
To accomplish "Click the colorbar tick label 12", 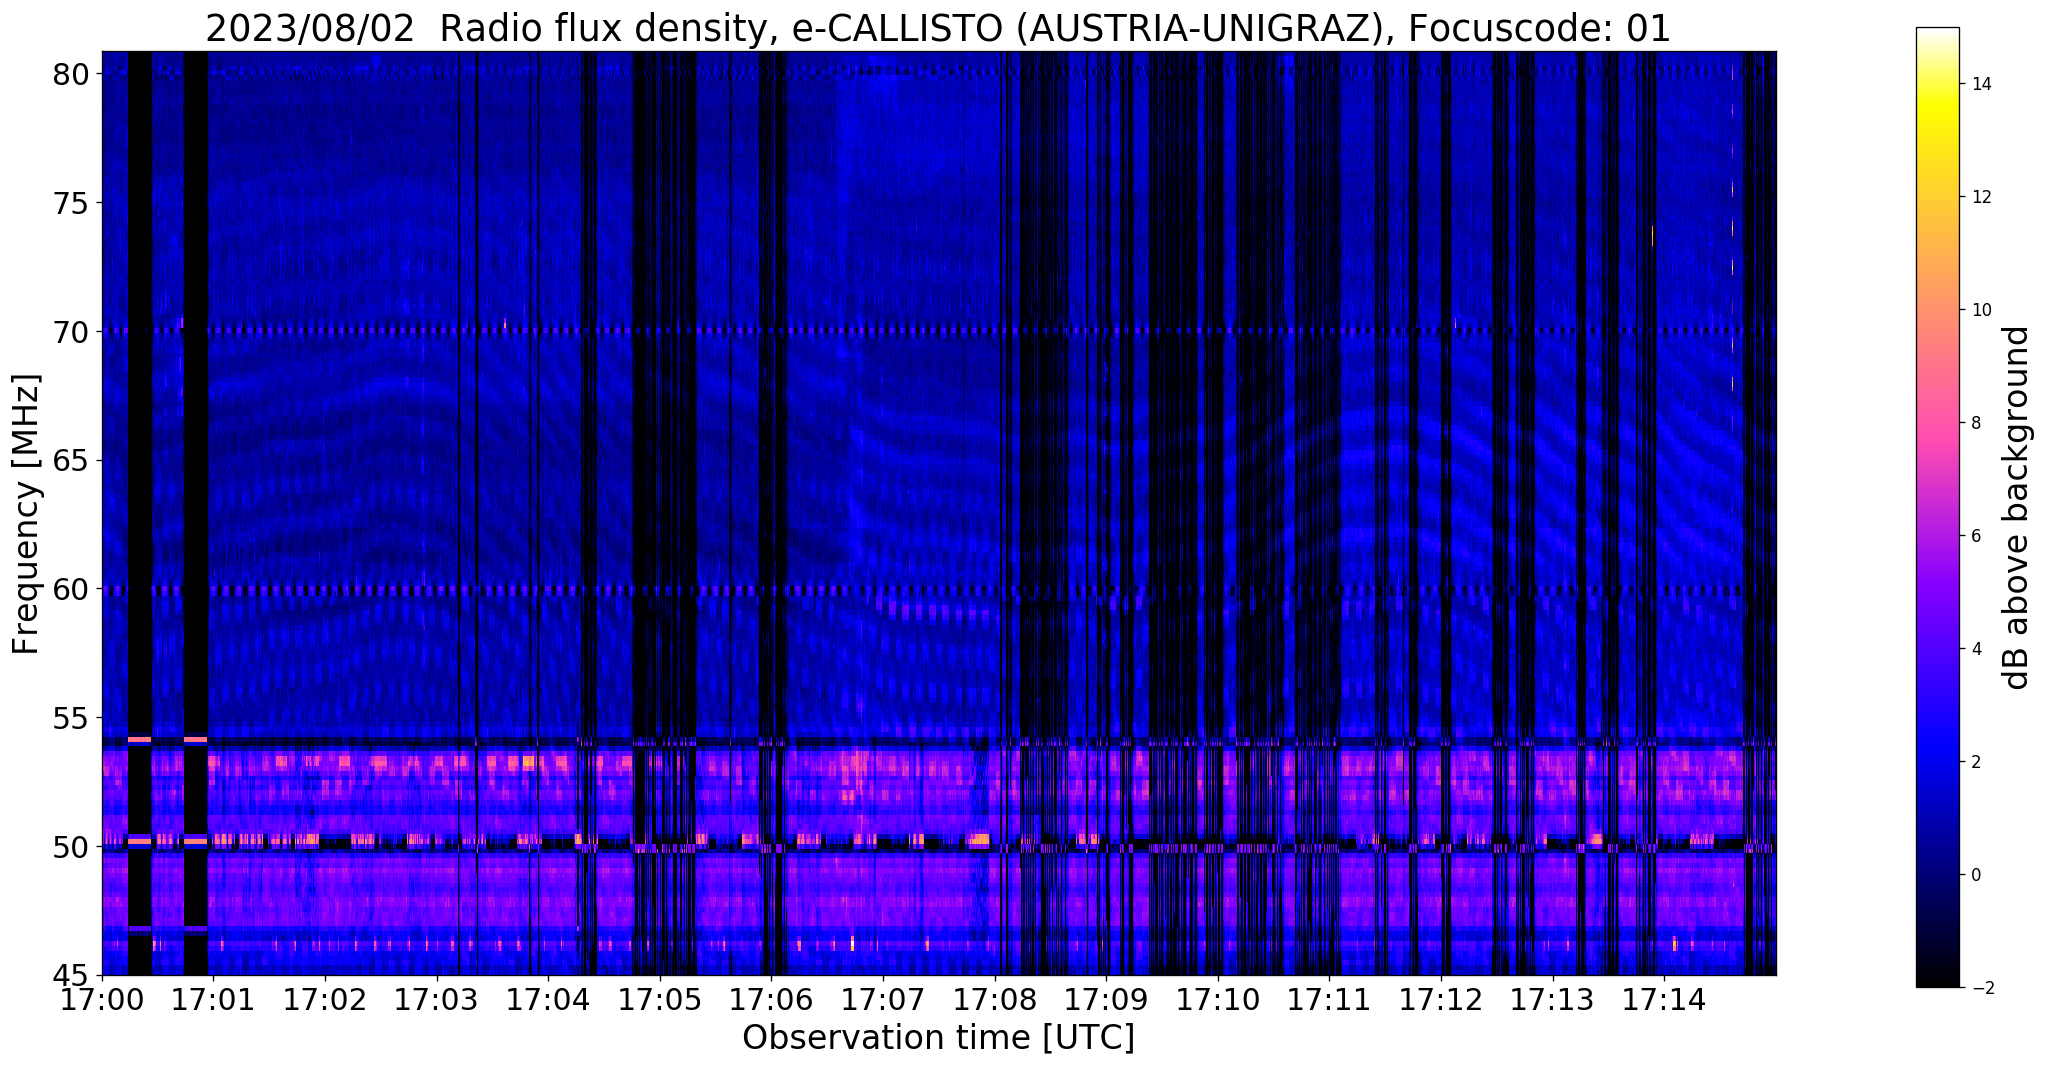I will coord(1980,197).
